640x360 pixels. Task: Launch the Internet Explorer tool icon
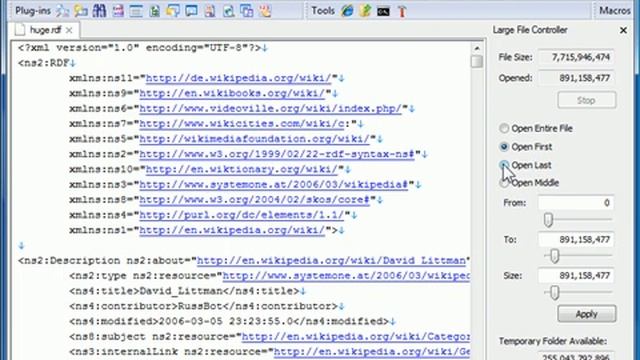pos(347,11)
